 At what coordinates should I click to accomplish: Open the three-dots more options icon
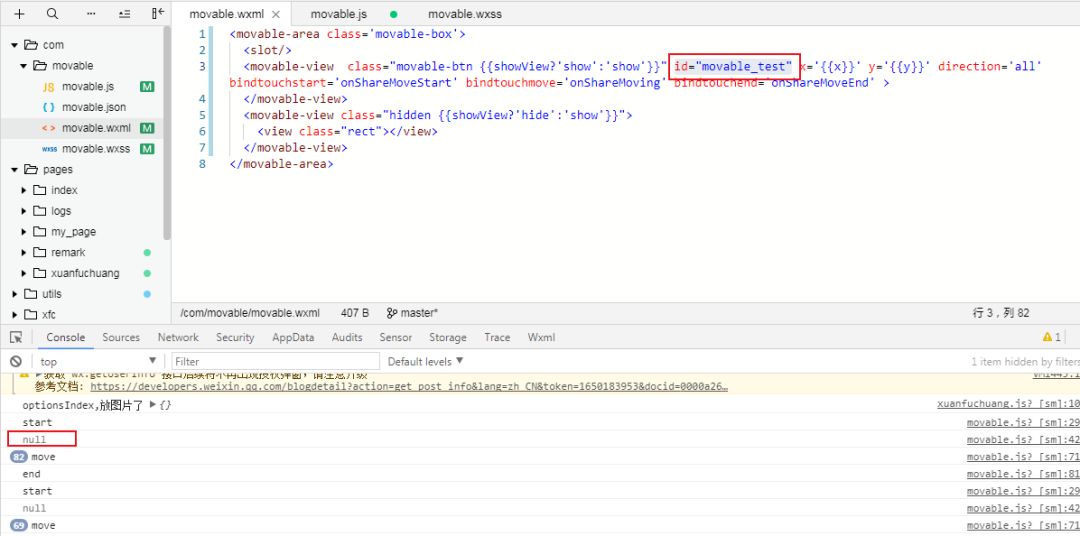pos(92,14)
